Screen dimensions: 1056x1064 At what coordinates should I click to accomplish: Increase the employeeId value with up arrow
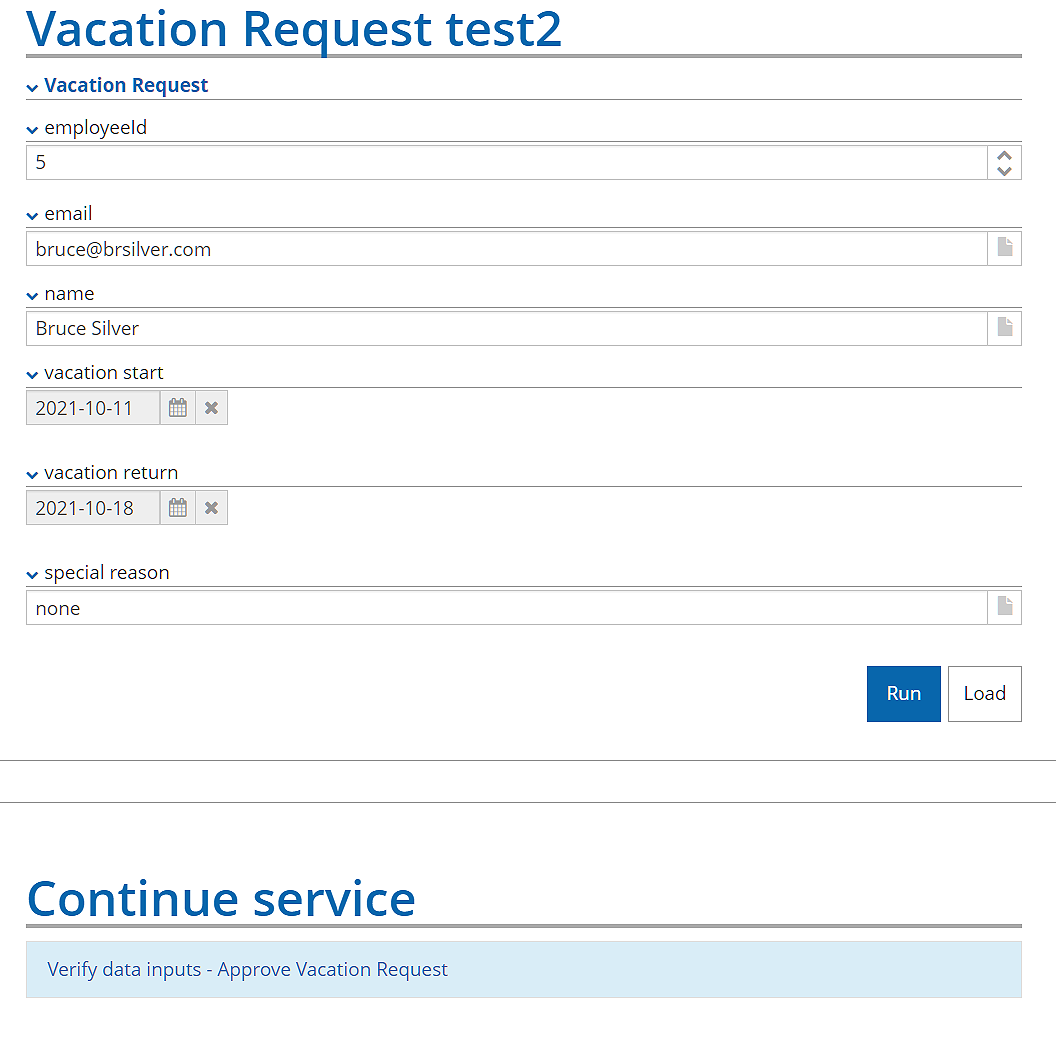pyautogui.click(x=1004, y=155)
